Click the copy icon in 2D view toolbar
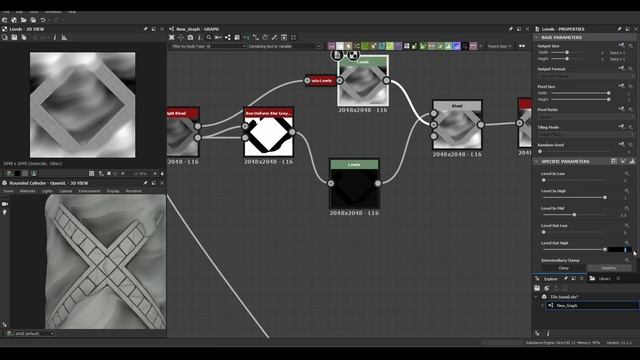This screenshot has width=640, height=360. point(24,38)
